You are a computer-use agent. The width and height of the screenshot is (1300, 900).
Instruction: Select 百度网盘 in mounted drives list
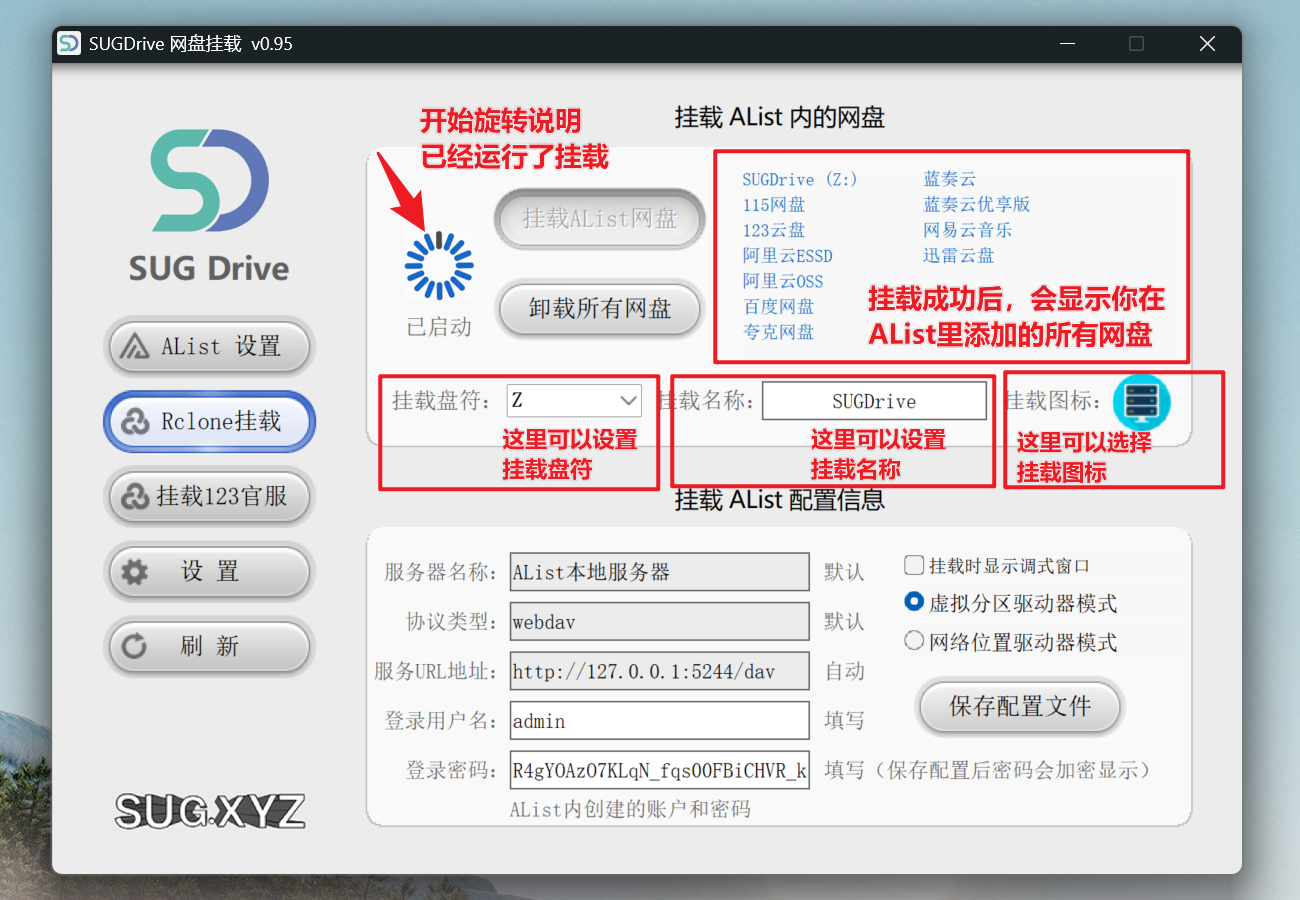[x=778, y=307]
